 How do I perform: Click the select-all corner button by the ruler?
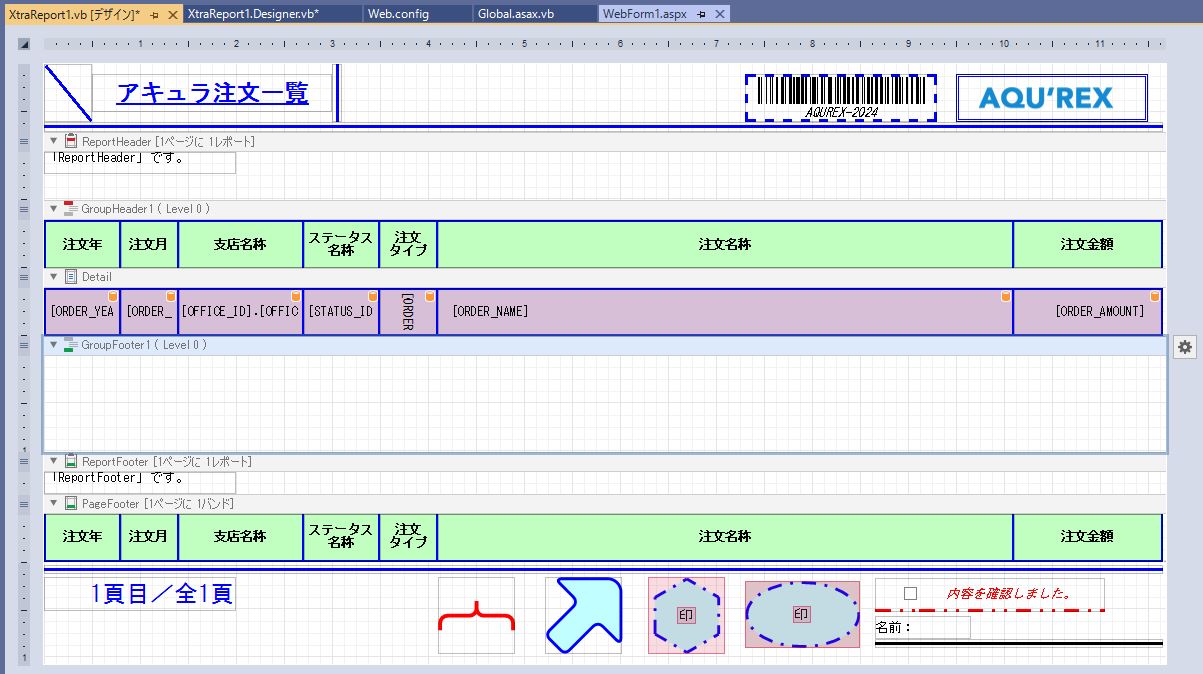point(24,44)
